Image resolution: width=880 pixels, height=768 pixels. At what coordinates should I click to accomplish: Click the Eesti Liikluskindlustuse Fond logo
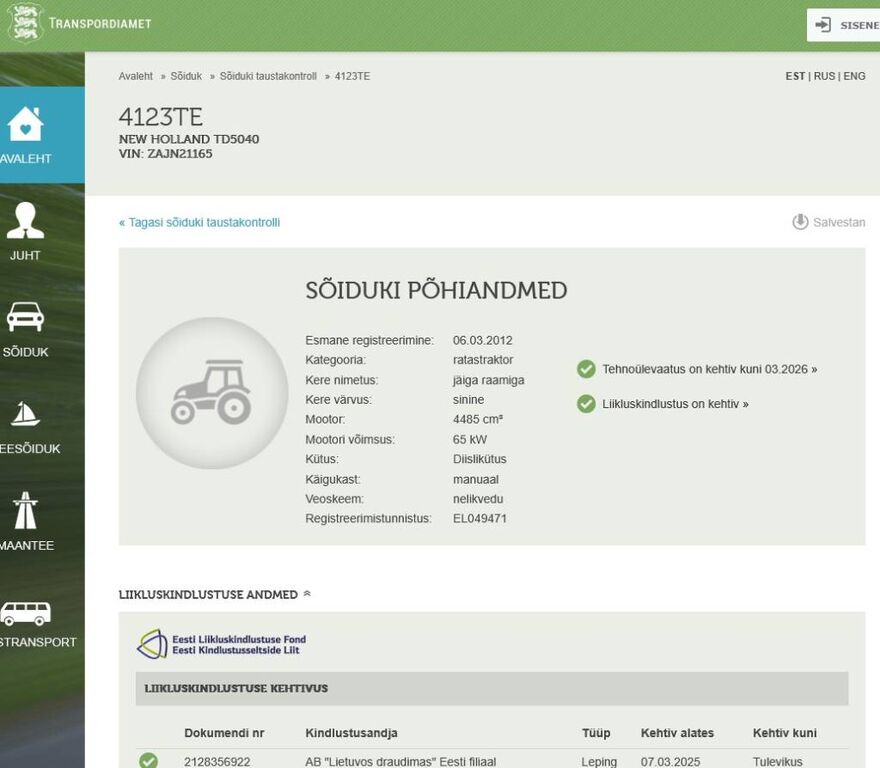click(x=222, y=644)
